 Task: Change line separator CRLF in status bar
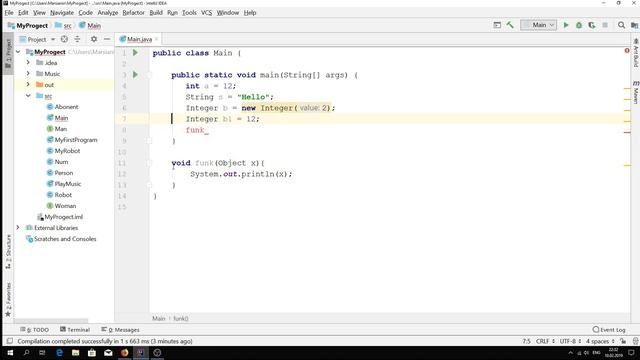[x=545, y=341]
